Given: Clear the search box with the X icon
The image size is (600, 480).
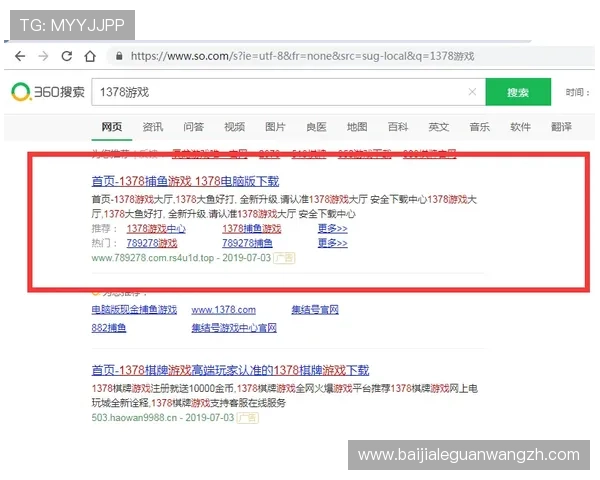Looking at the screenshot, I should tap(472, 92).
